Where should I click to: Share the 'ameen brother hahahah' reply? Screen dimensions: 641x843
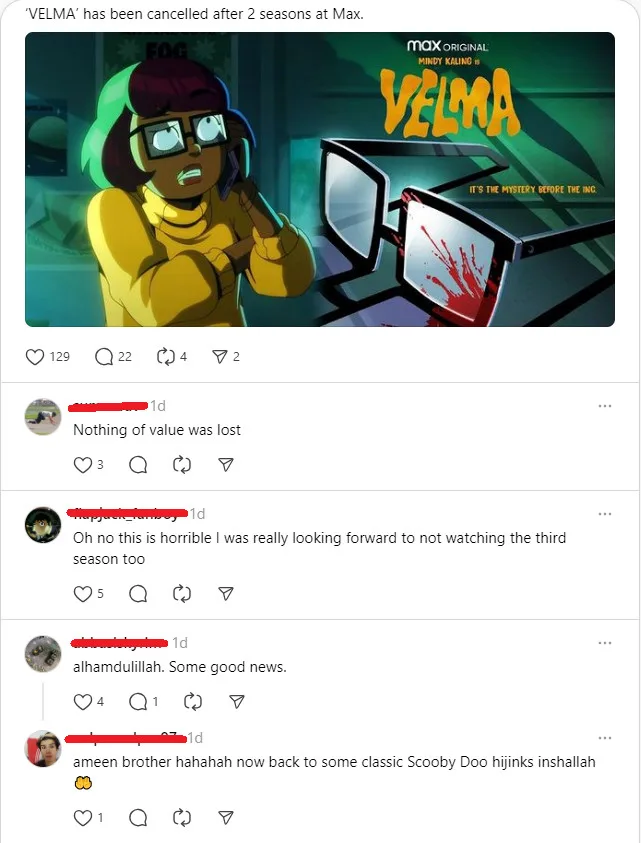click(x=226, y=818)
